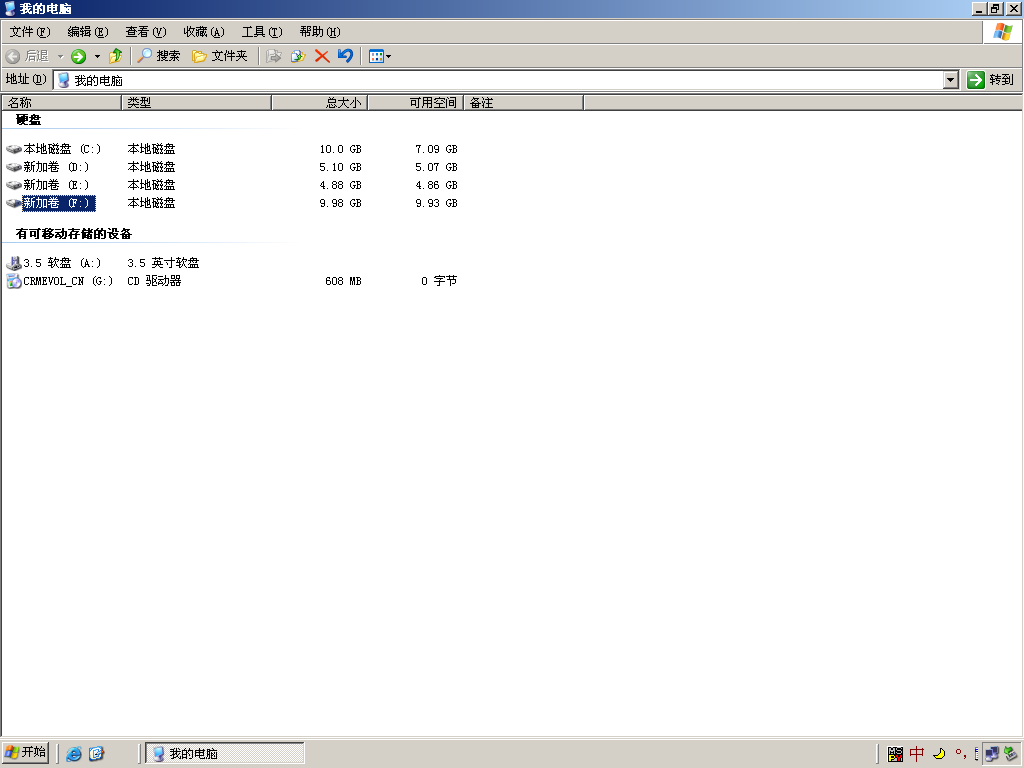Click the 硬盘 group header
The width and height of the screenshot is (1024, 768).
pos(28,120)
